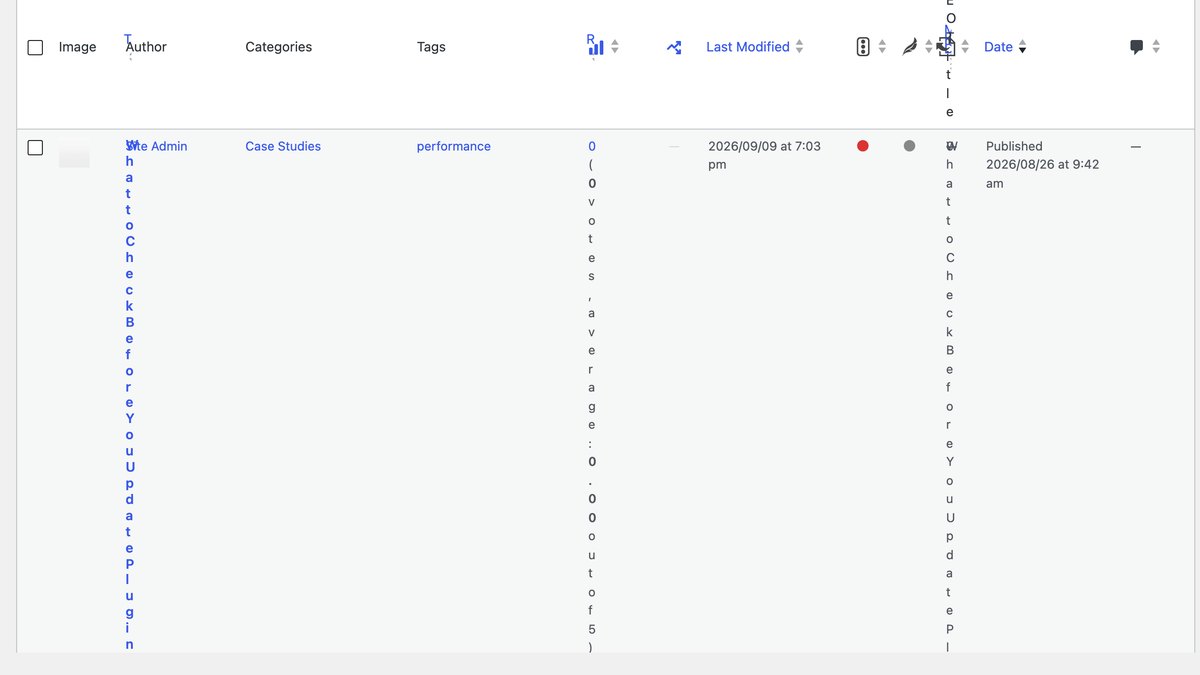Click sort arrows next to the Date header
This screenshot has width=1200, height=675.
tap(1022, 47)
